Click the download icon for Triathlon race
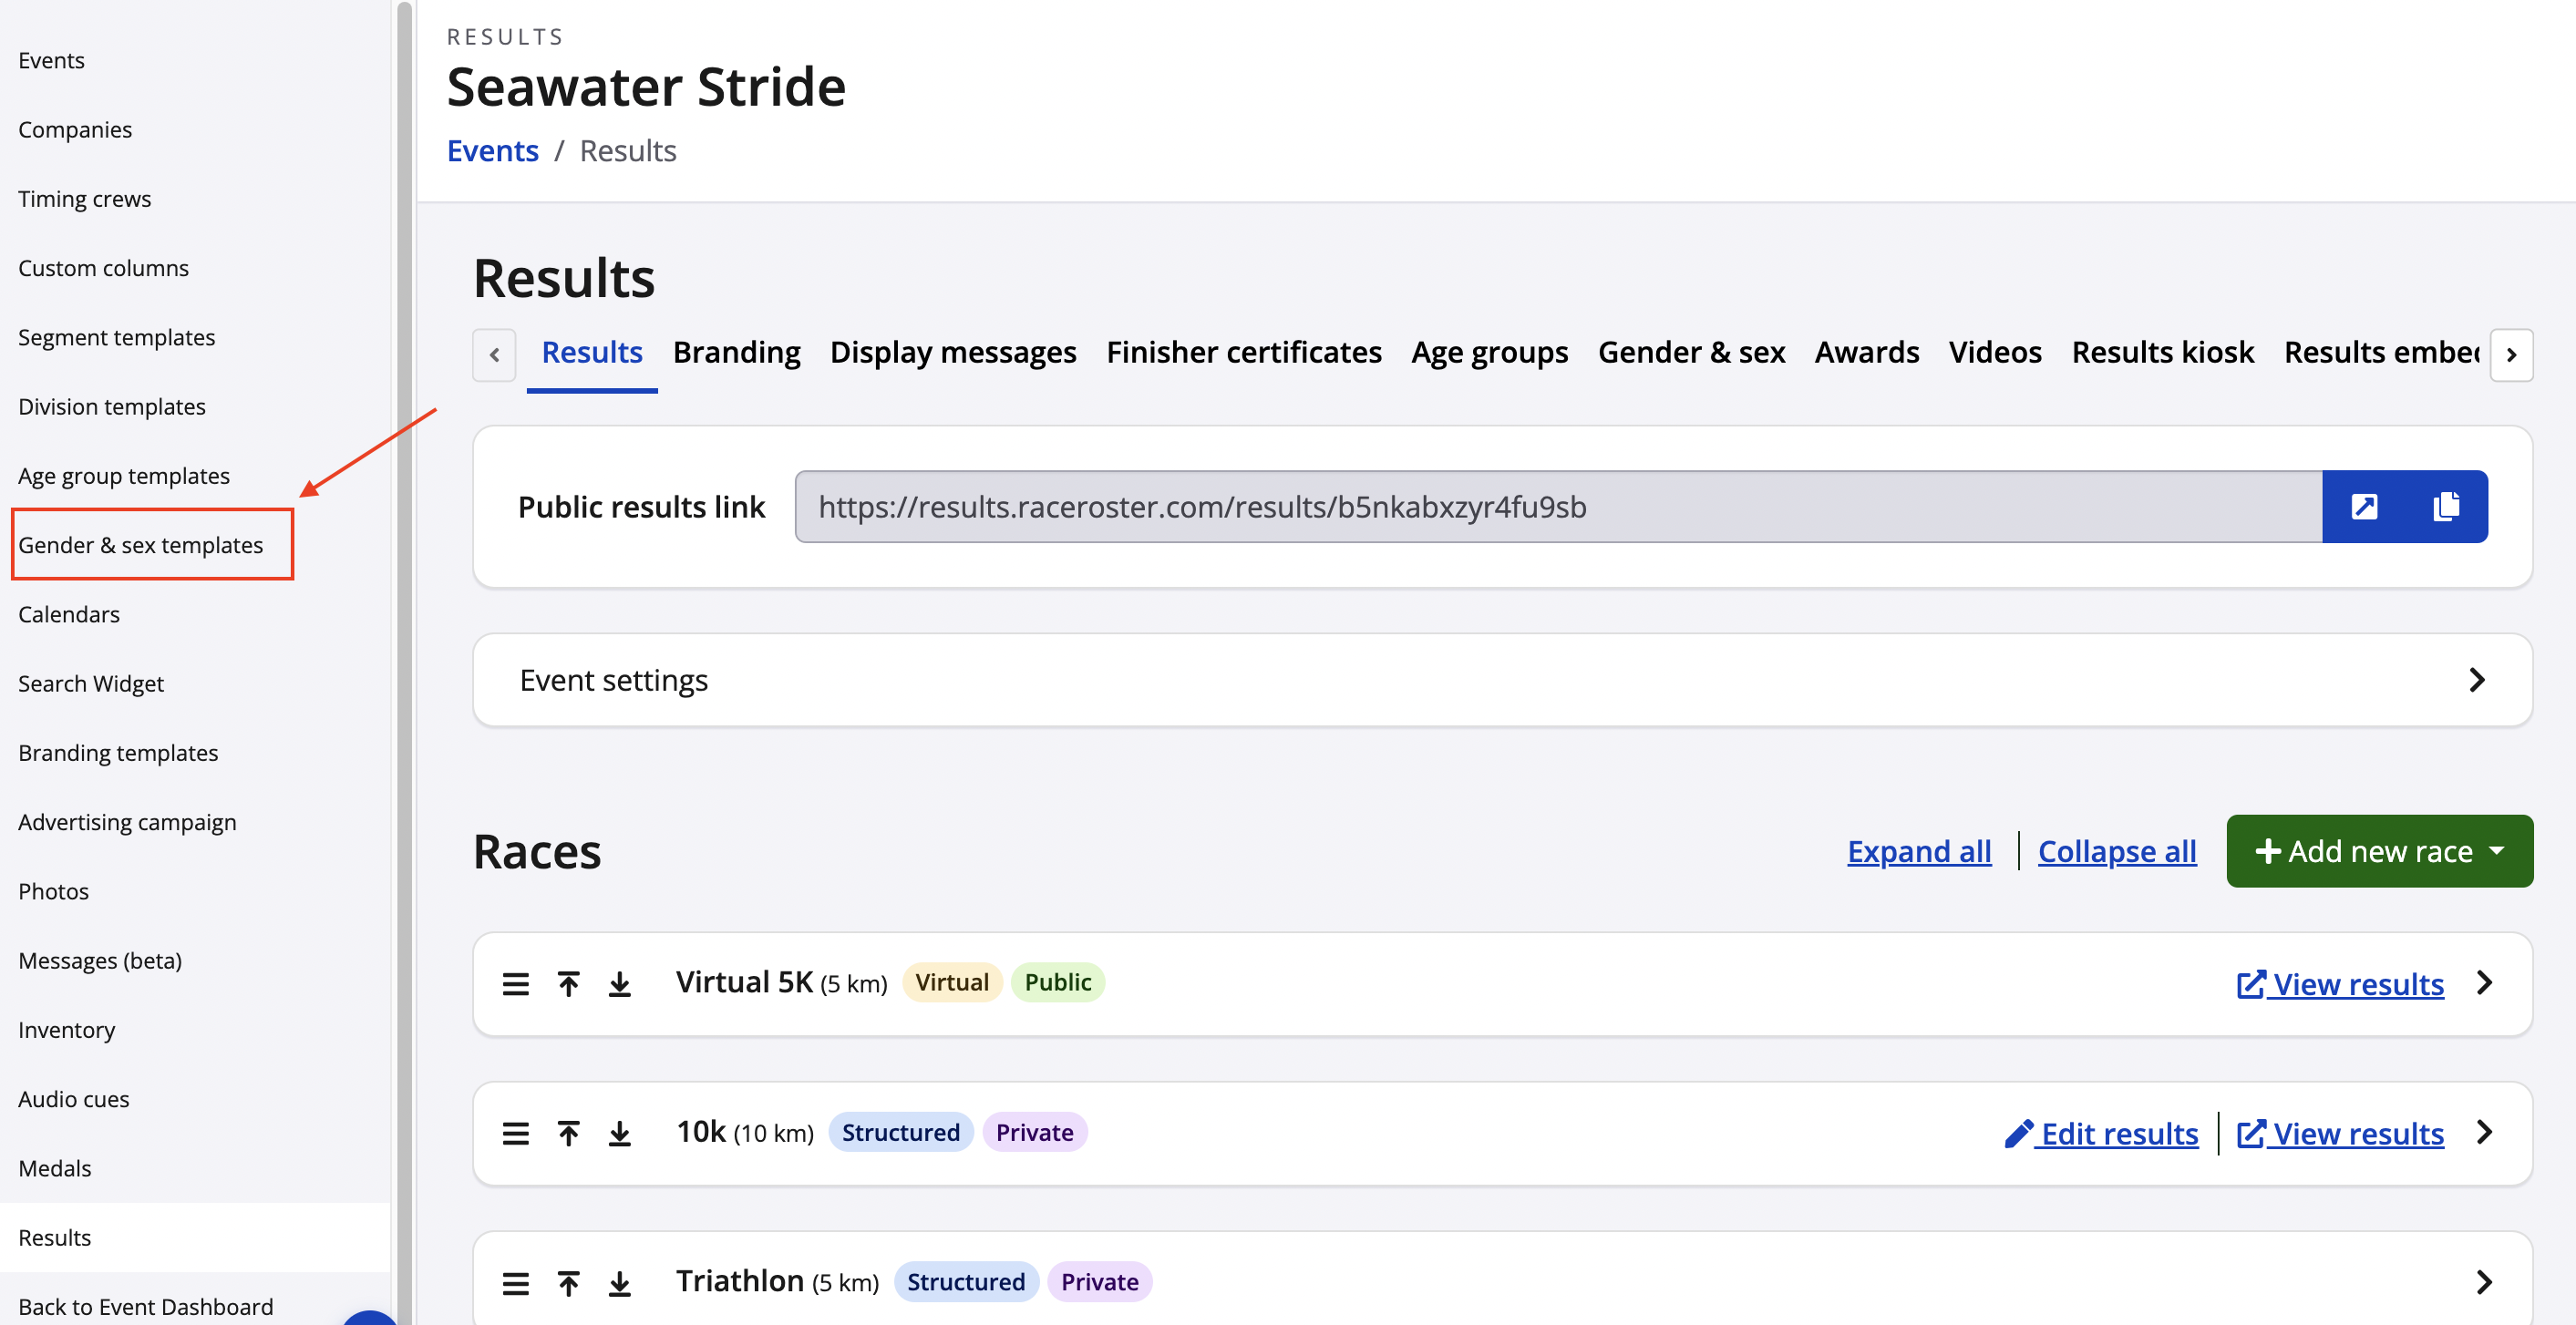Viewport: 2576px width, 1325px height. coord(617,1279)
